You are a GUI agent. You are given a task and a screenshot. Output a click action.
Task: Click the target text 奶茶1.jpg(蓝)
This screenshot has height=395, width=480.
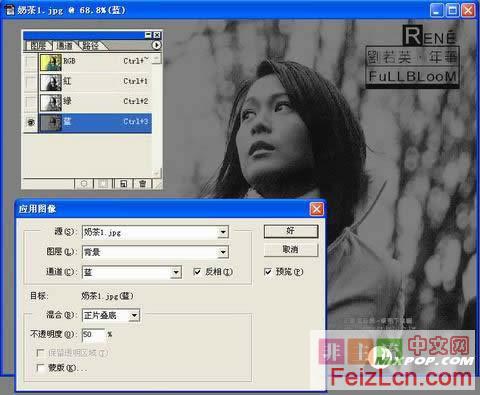point(107,296)
